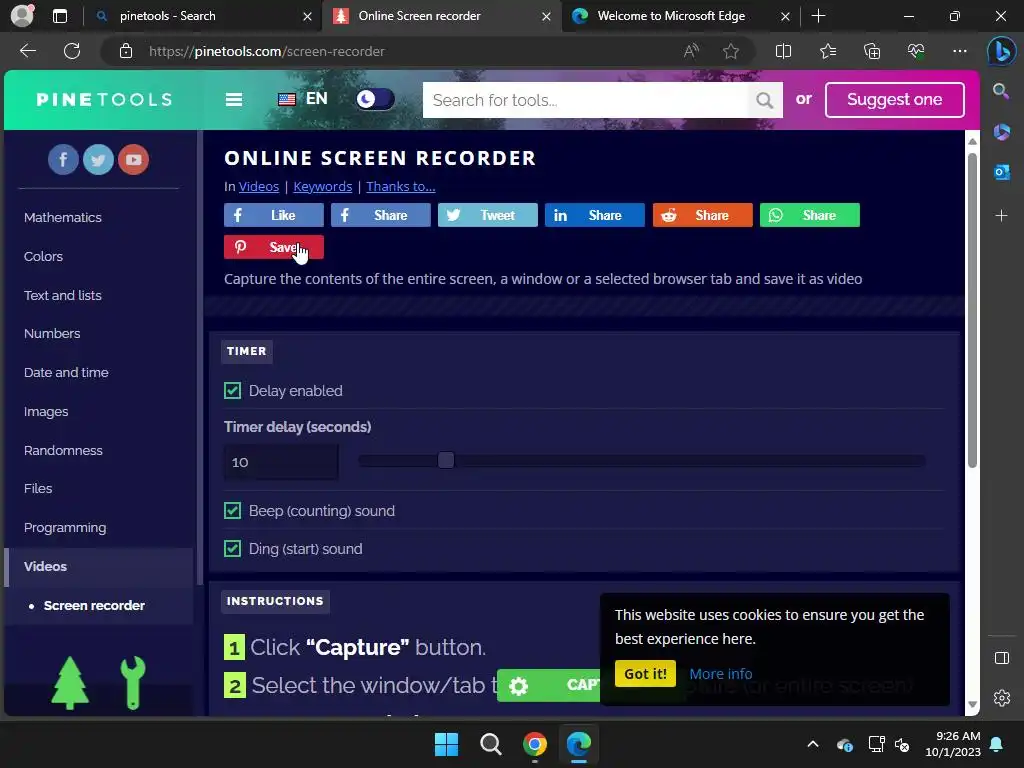Click the Pinetools Twitter round icon
The image size is (1024, 768).
click(x=99, y=159)
